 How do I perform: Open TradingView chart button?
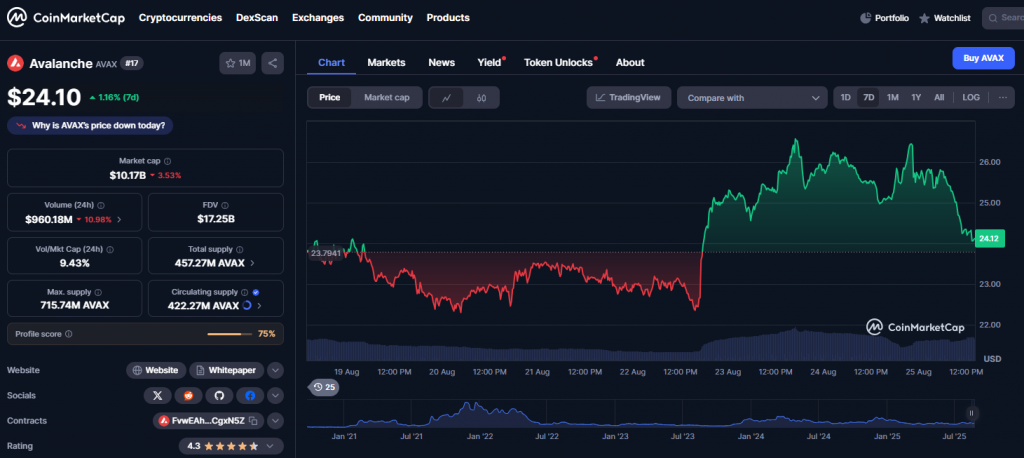pyautogui.click(x=629, y=97)
